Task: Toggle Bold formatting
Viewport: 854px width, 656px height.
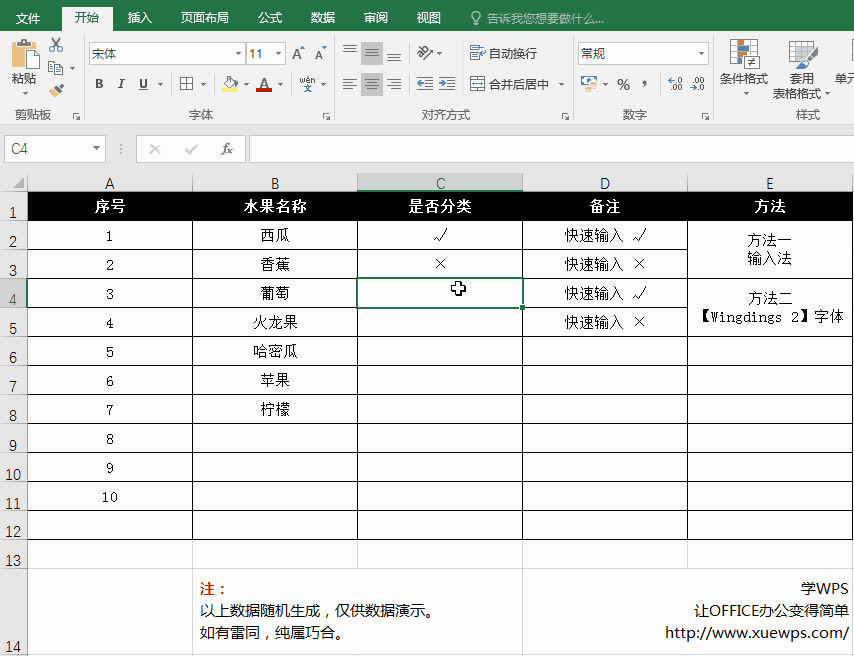Action: point(99,85)
